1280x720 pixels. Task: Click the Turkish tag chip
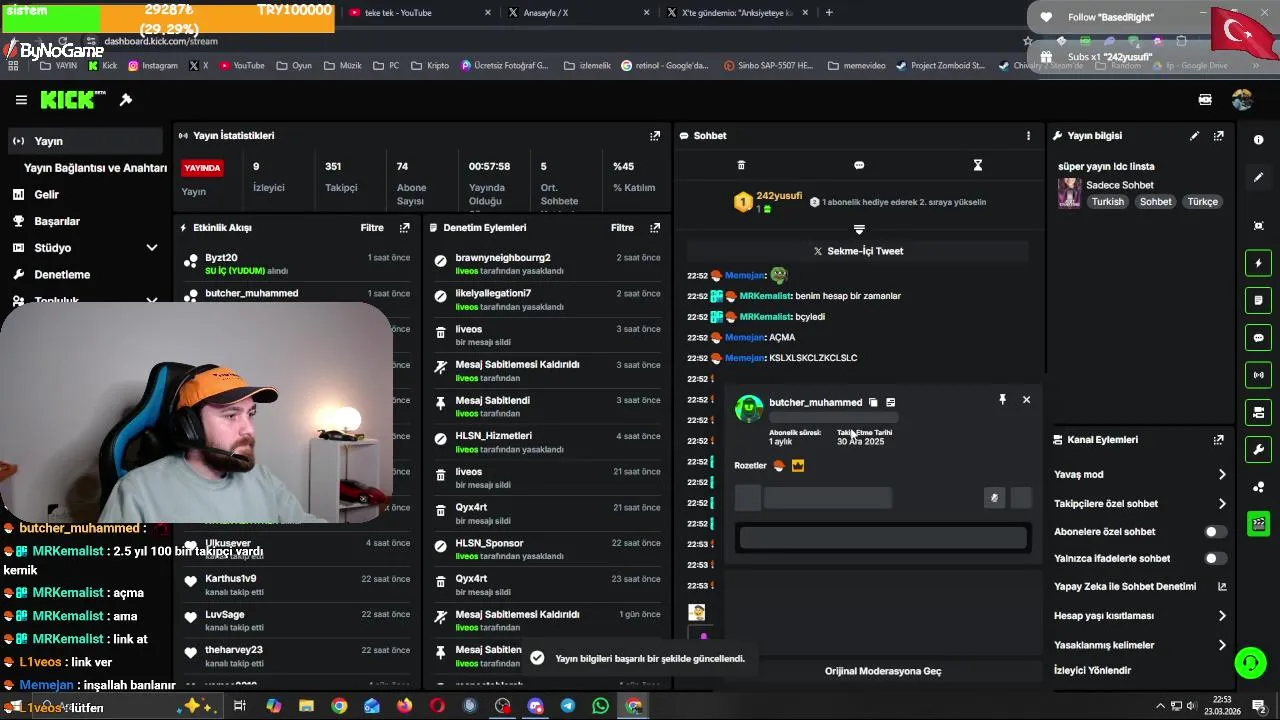point(1107,202)
